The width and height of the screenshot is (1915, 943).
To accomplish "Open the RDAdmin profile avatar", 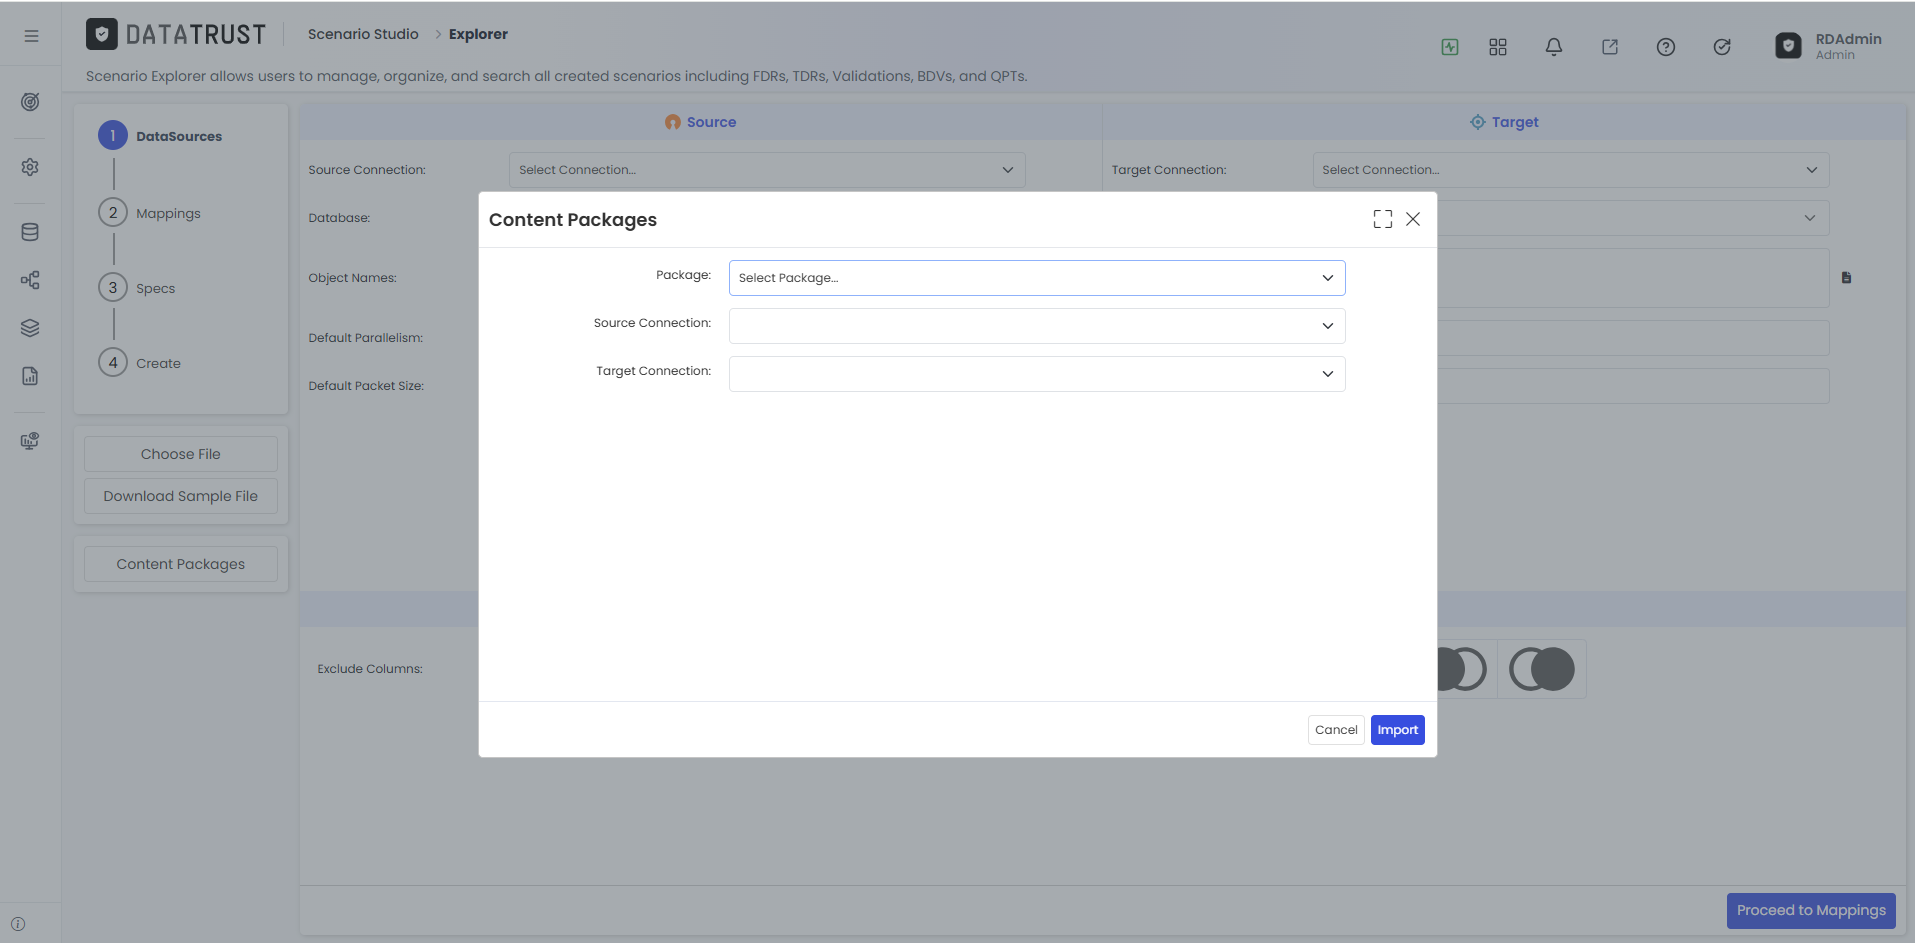I will (1788, 46).
